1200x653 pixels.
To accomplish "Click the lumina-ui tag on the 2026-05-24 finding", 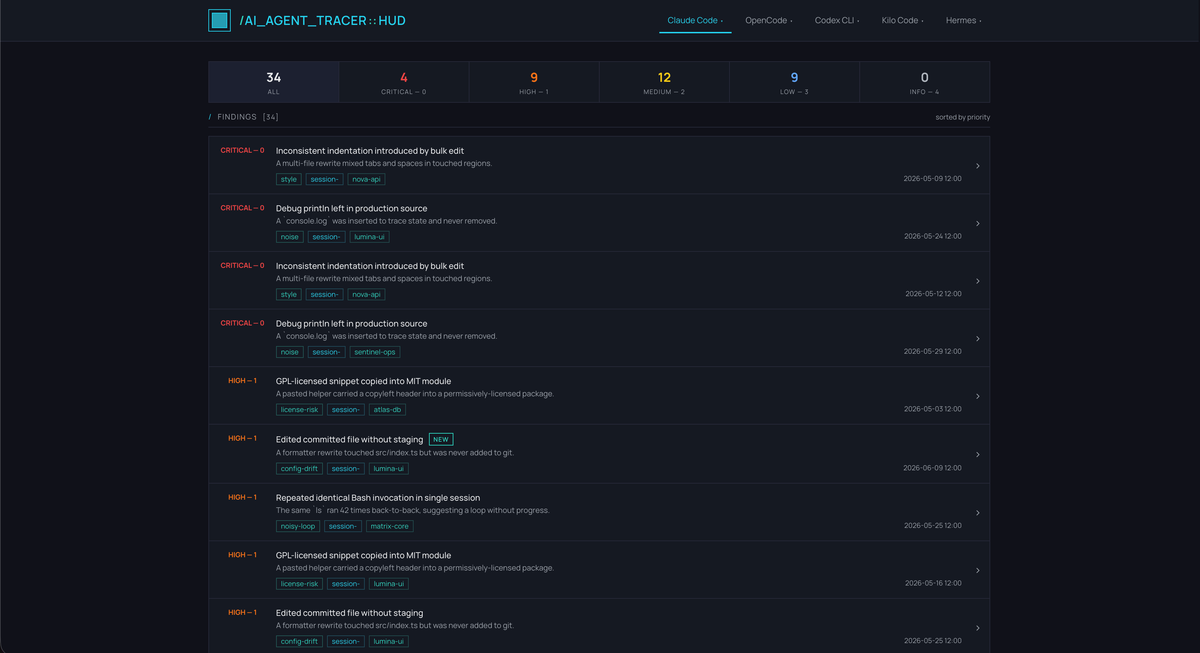I will tap(369, 237).
